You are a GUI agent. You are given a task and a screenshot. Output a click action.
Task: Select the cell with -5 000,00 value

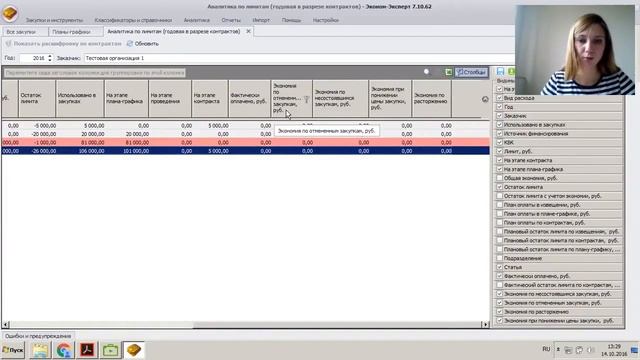click(37, 126)
